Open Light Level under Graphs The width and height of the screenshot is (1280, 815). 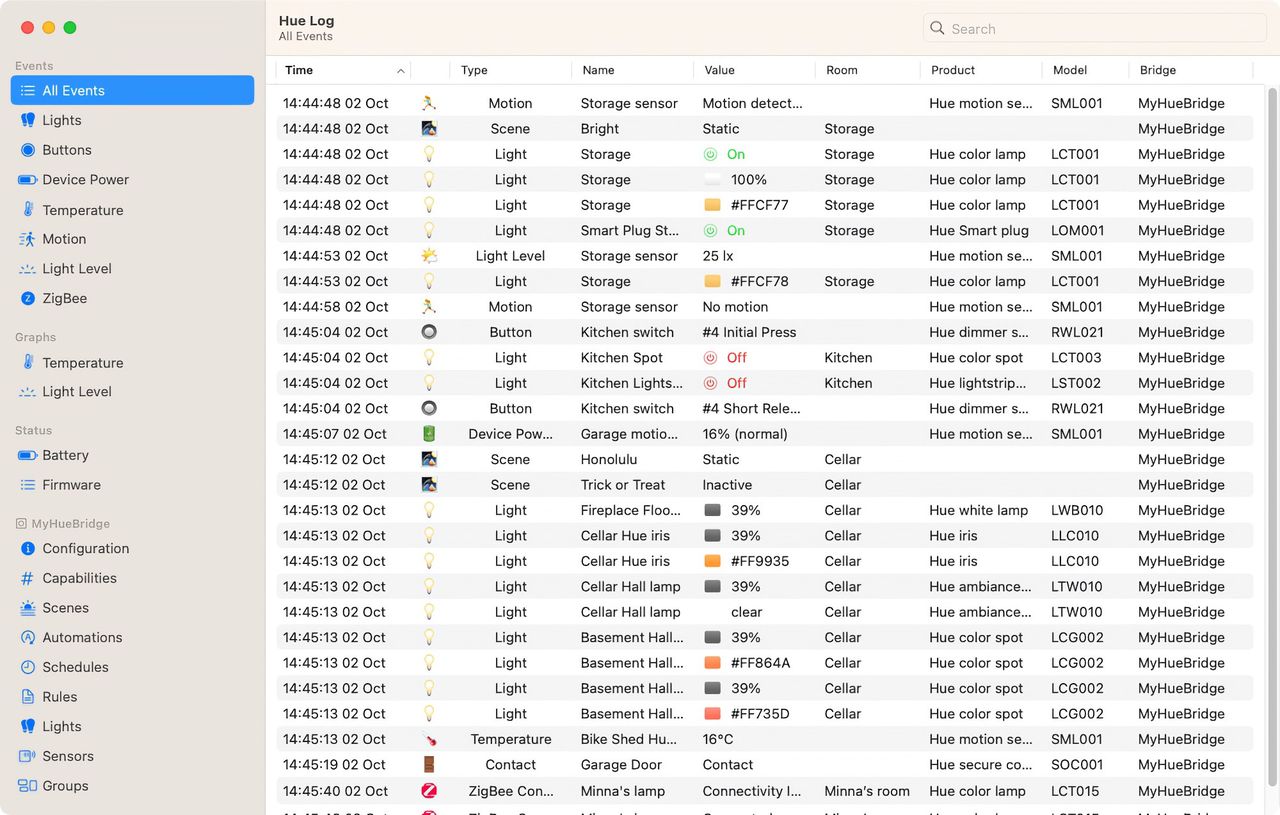[77, 392]
